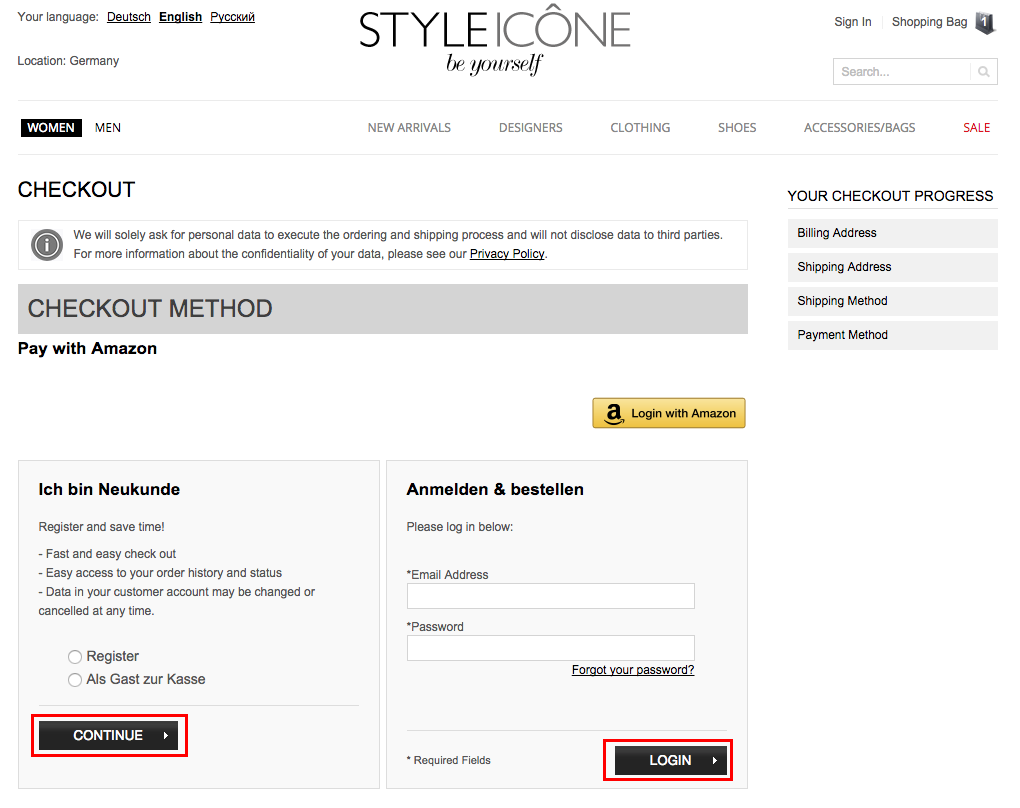The width and height of the screenshot is (1020, 808).
Task: Focus the Password field
Action: click(x=551, y=648)
